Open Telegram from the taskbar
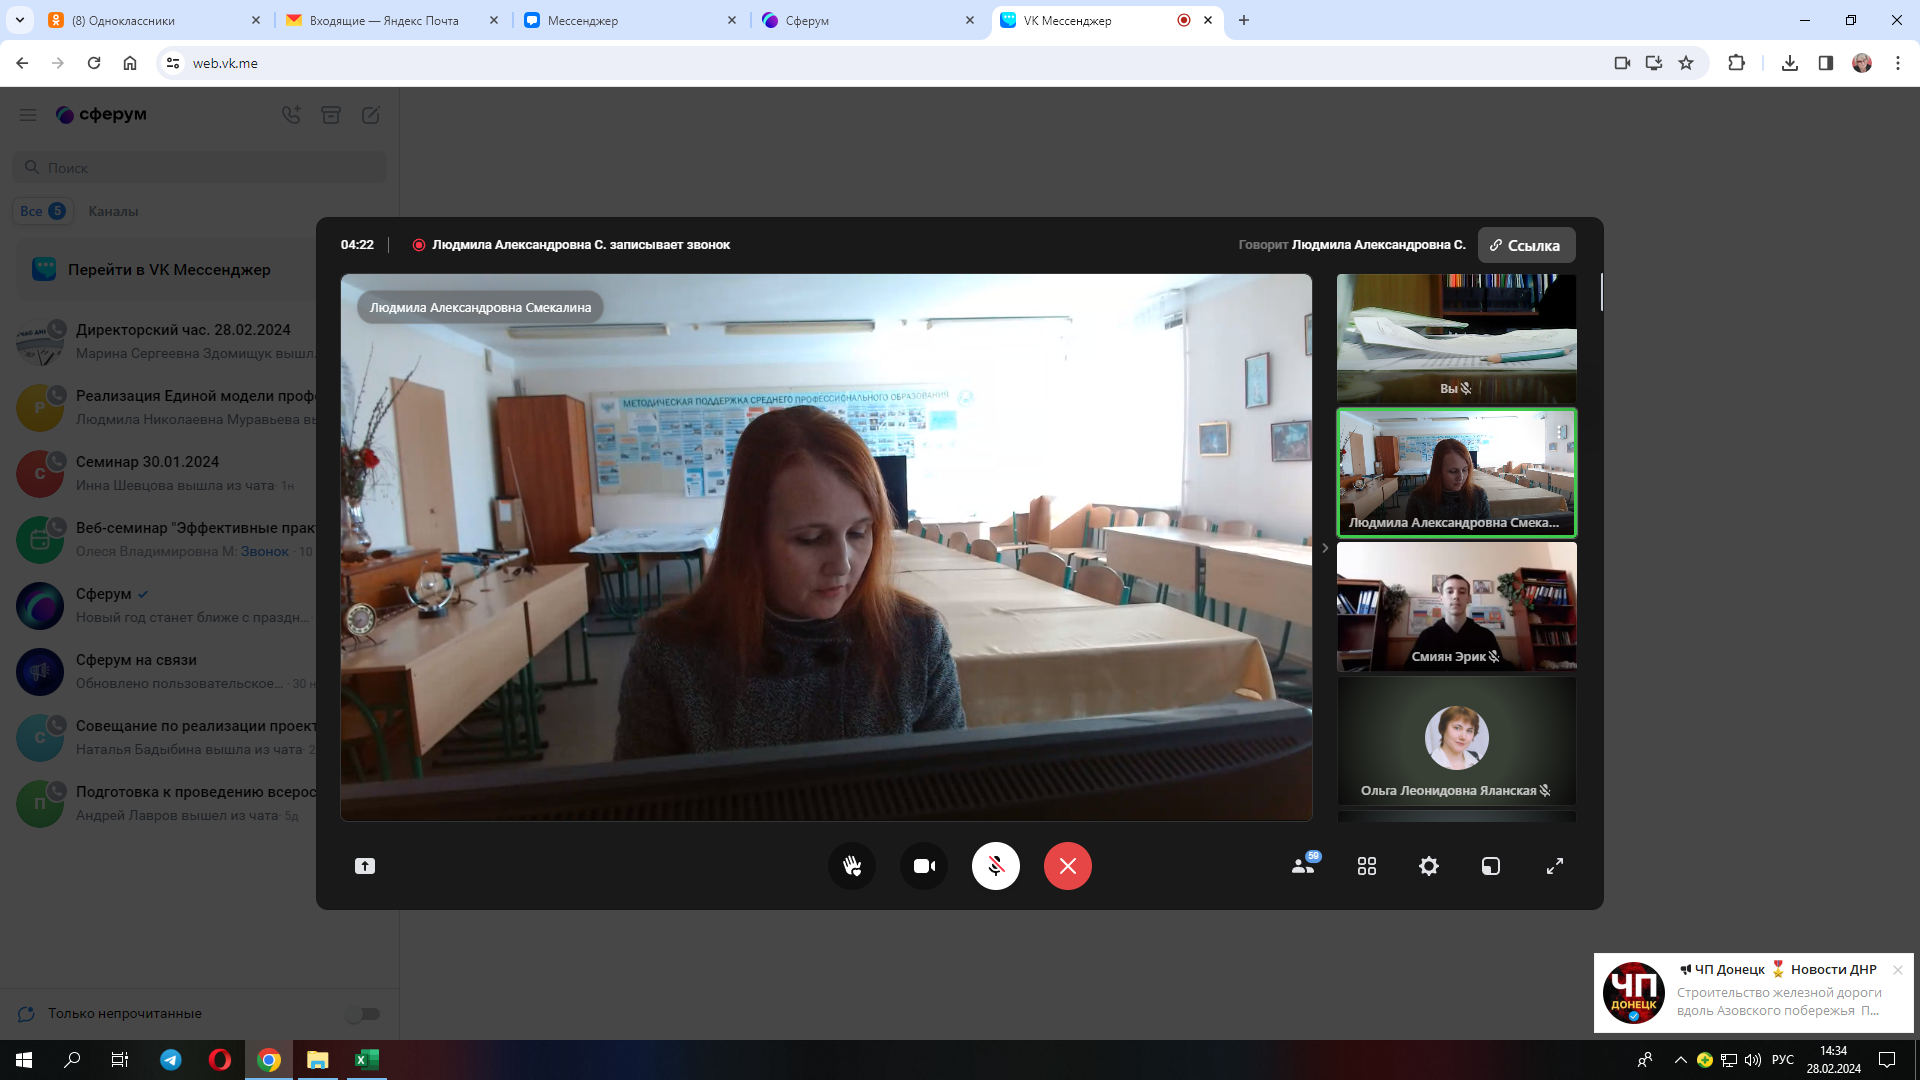 coord(171,1060)
